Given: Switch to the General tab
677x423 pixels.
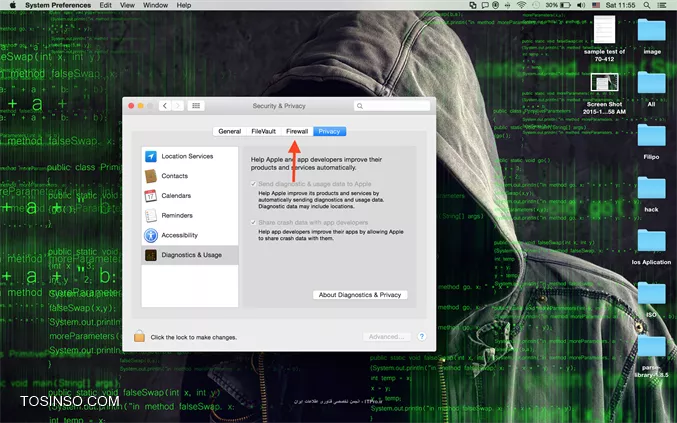Looking at the screenshot, I should (x=229, y=131).
